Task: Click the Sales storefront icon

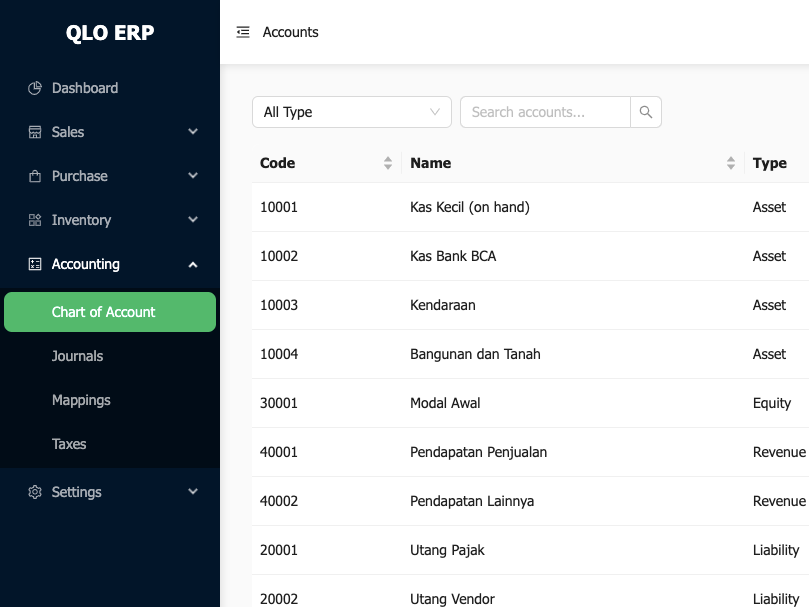Action: tap(35, 132)
